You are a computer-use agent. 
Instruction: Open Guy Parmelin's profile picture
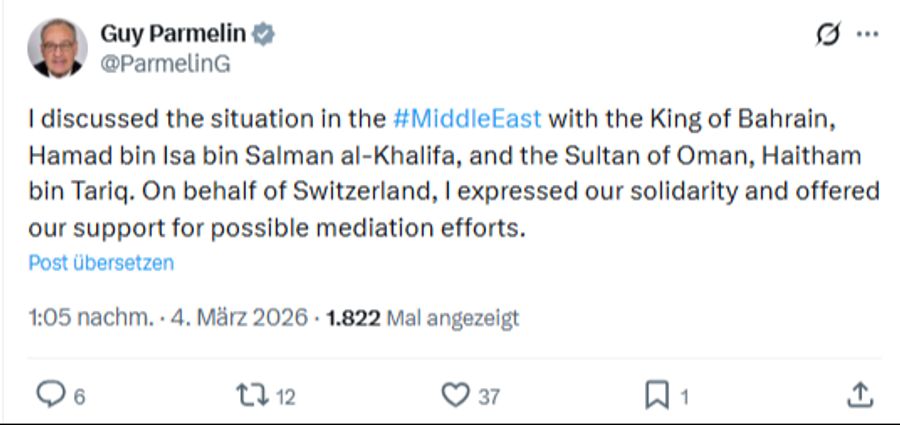tap(57, 48)
